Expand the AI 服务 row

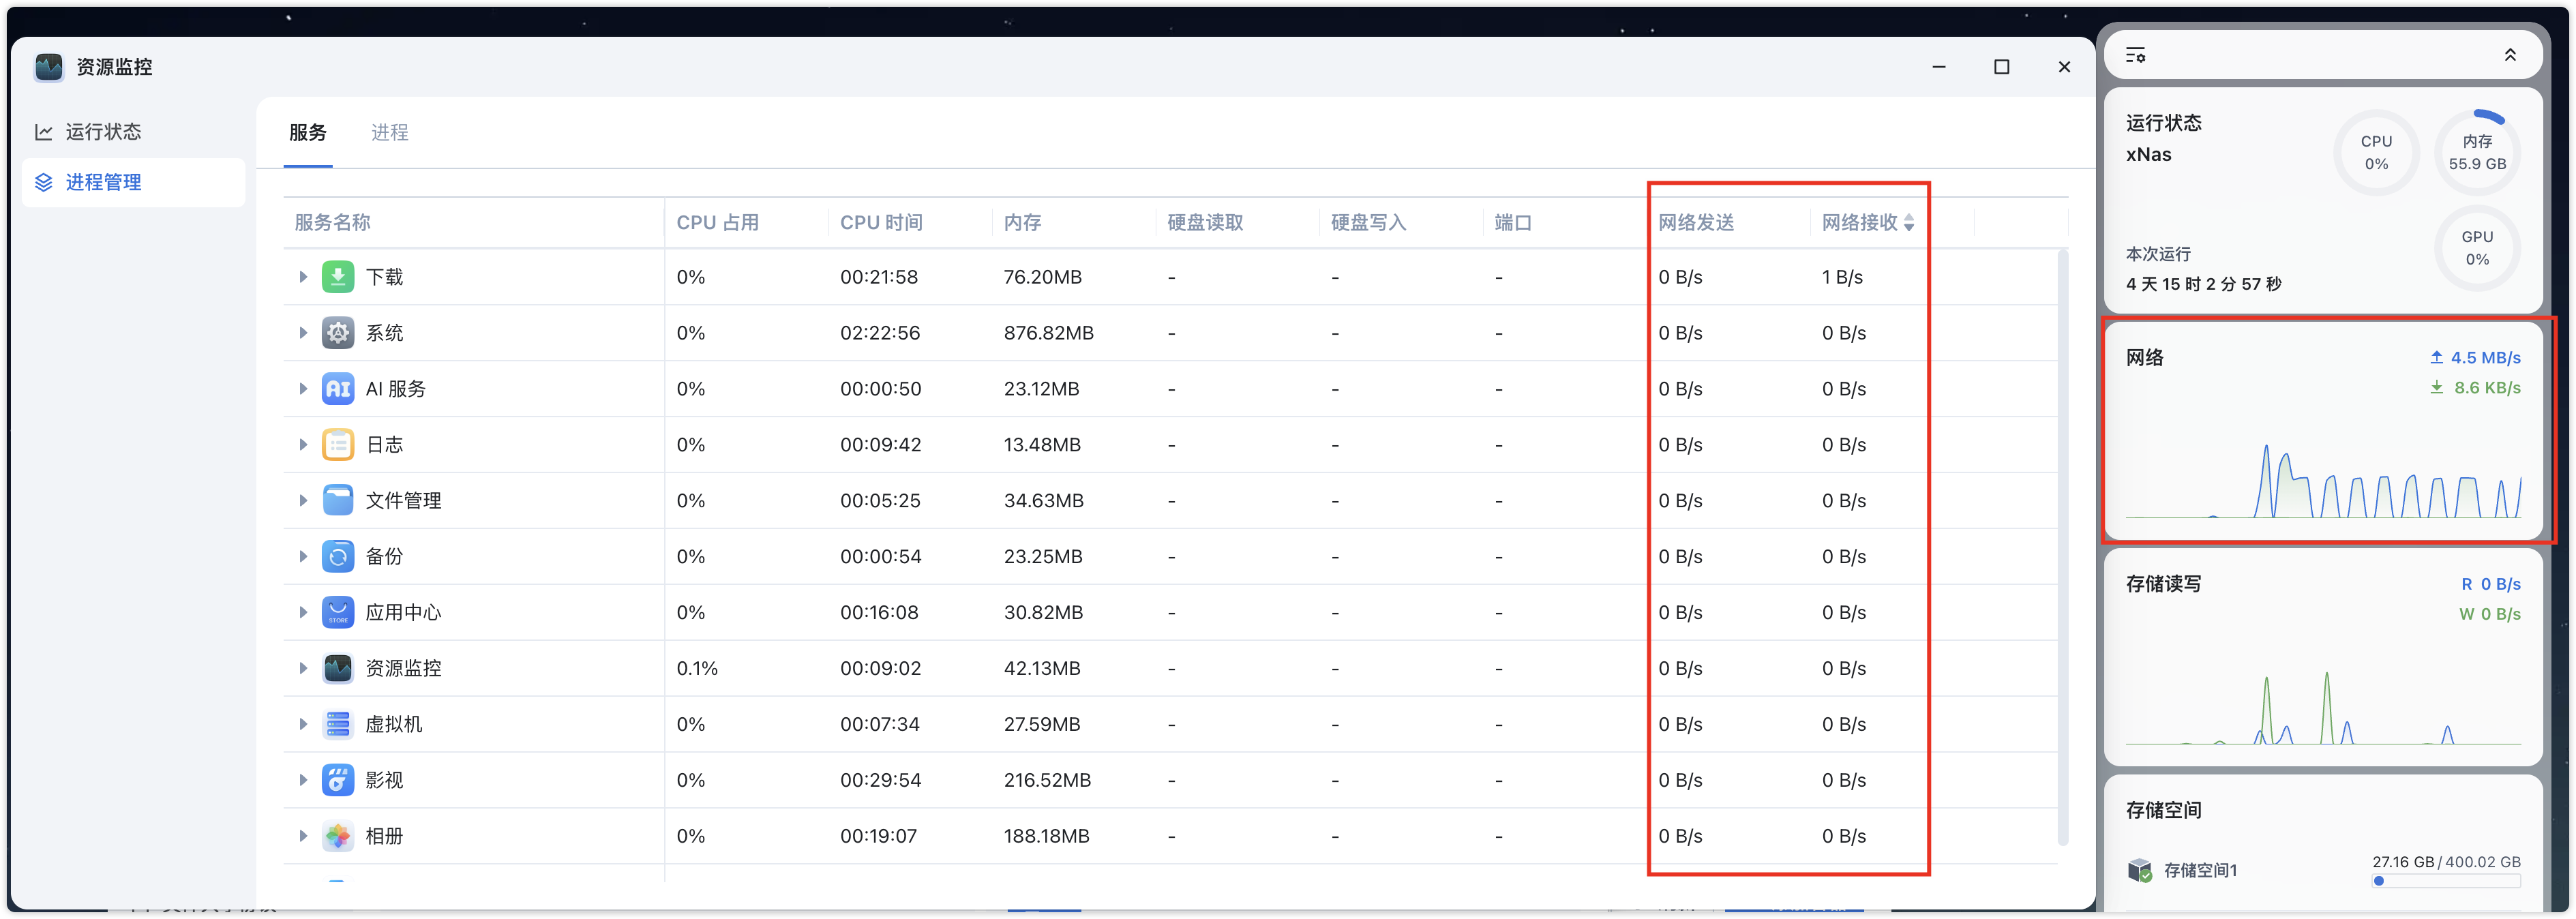click(x=303, y=389)
